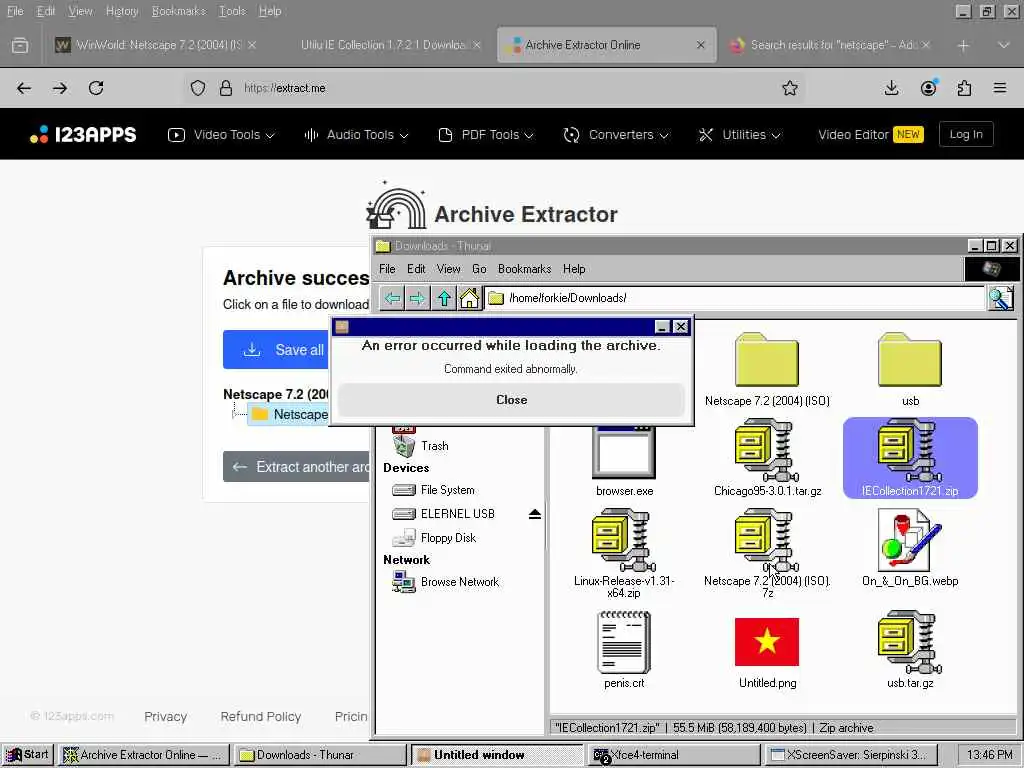The width and height of the screenshot is (1024, 768).
Task: Open home folder via Thunar toolbar
Action: click(x=470, y=298)
